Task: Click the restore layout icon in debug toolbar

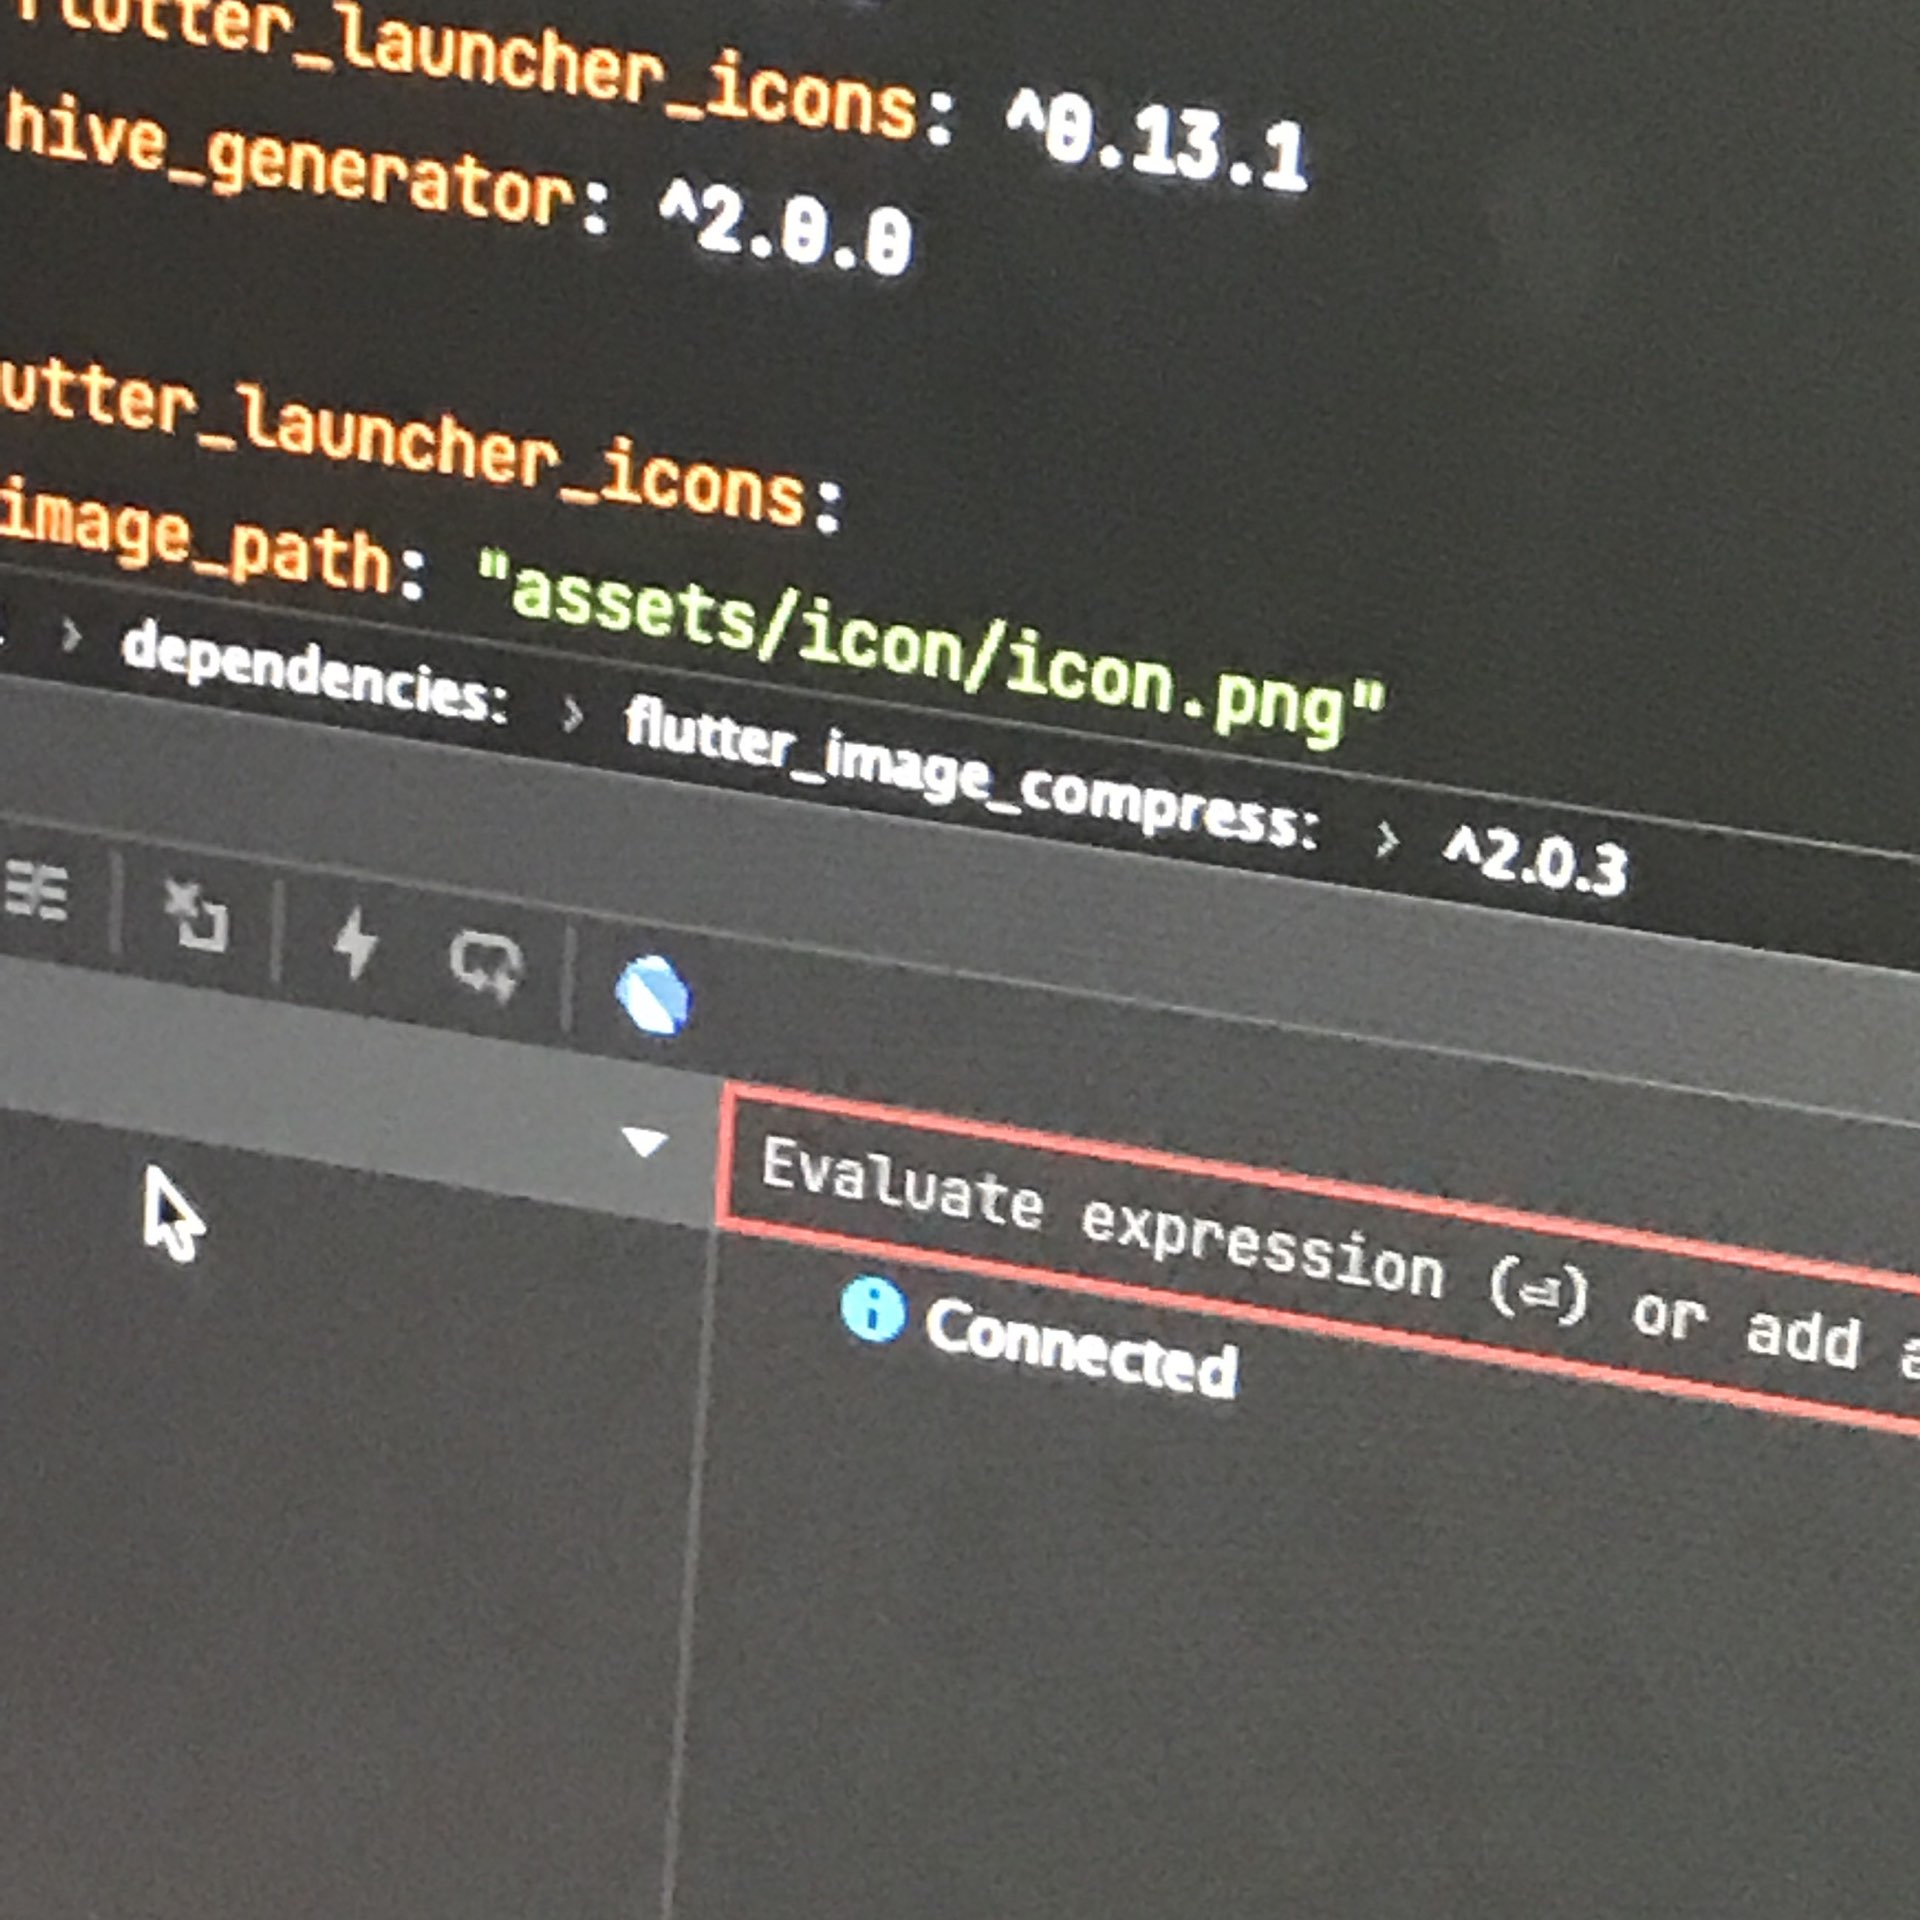Action: pos(196,914)
